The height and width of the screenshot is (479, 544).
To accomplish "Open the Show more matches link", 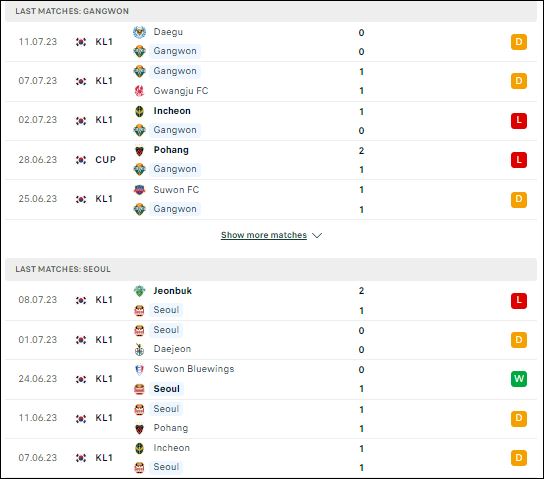I will click(264, 235).
